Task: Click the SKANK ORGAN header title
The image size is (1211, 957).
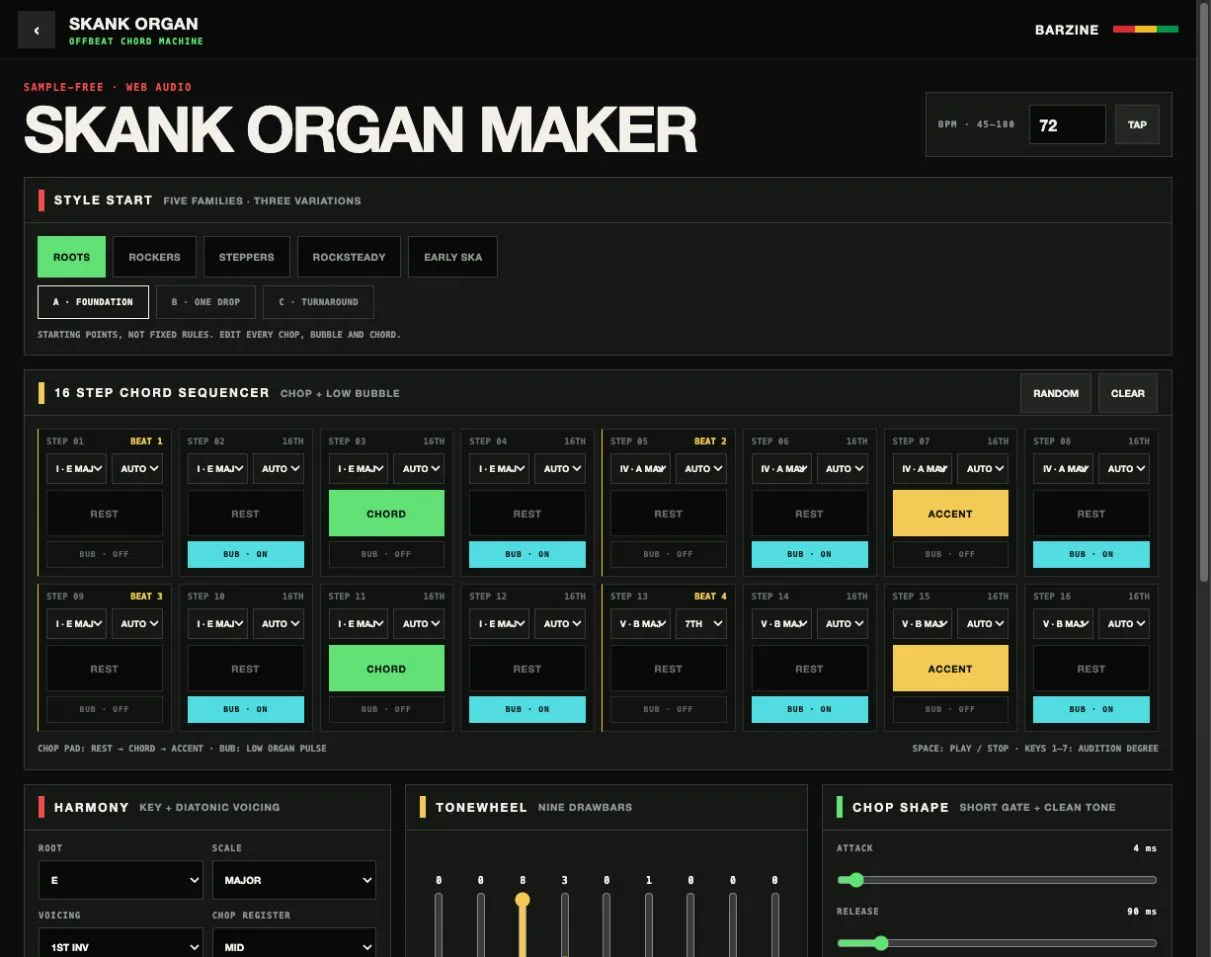Action: point(133,23)
